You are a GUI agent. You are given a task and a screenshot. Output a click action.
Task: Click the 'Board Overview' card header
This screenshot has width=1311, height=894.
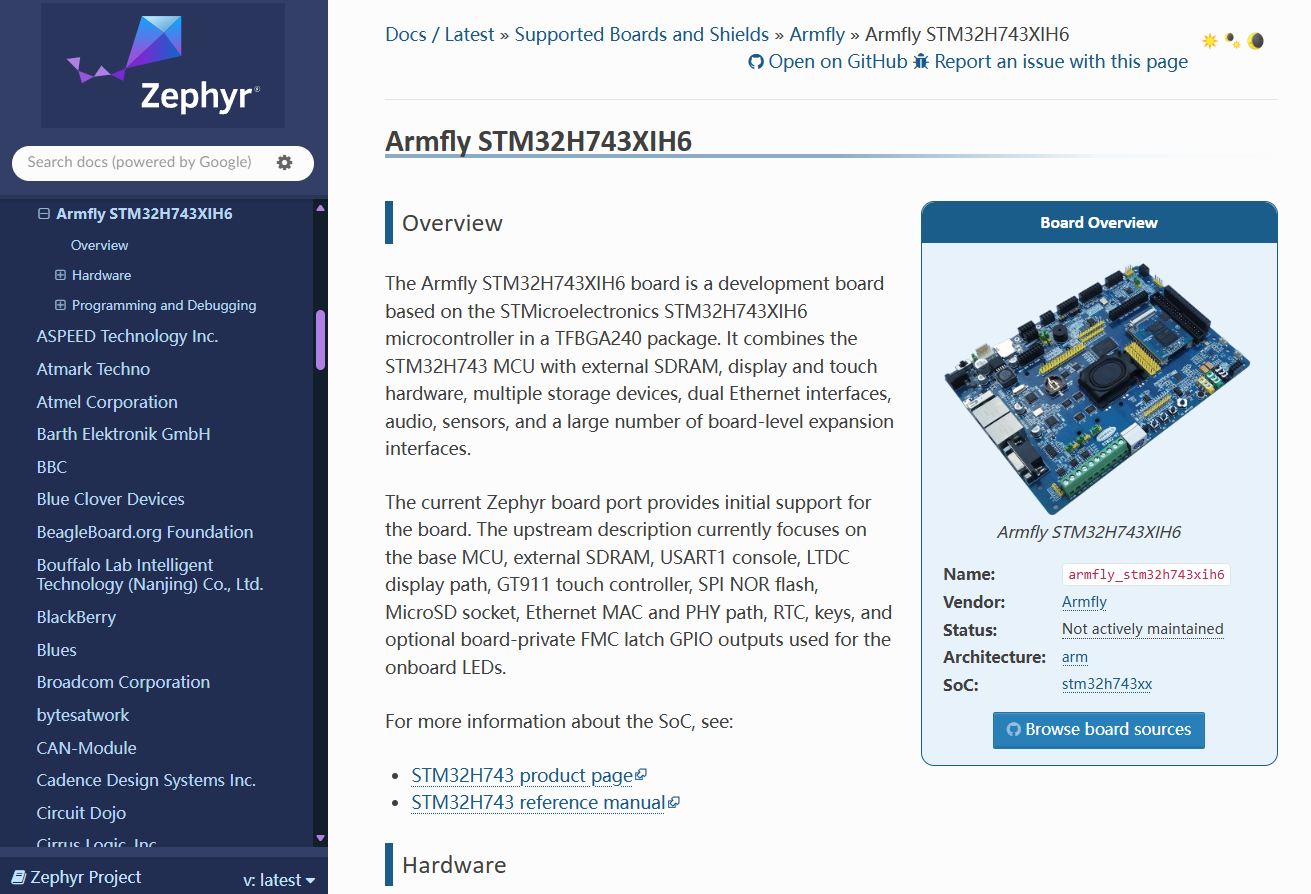(x=1099, y=223)
